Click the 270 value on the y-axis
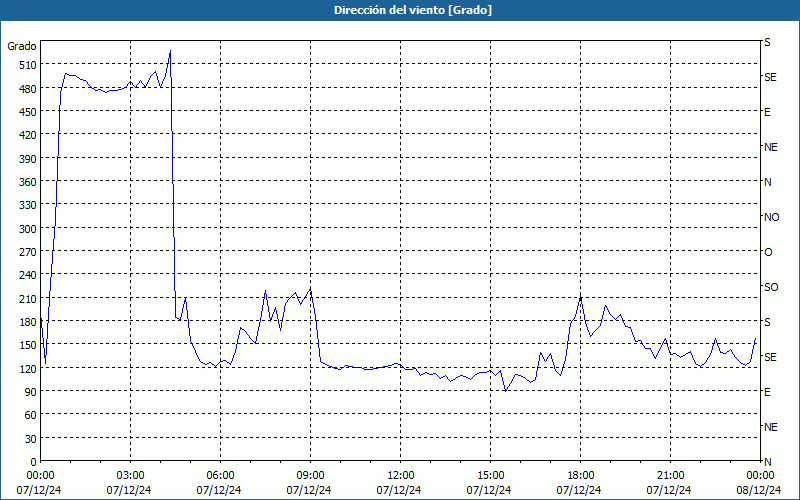The width and height of the screenshot is (800, 500). 28,252
